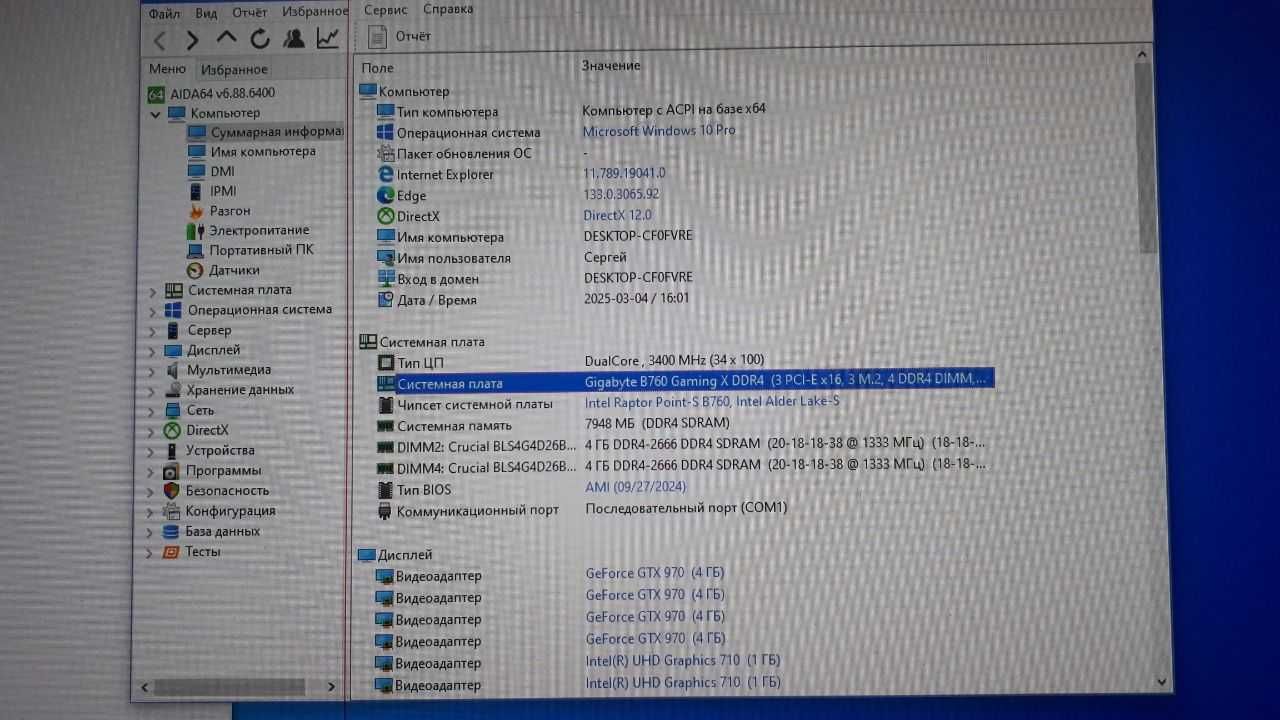Screen dimensions: 1280x720
Task: Open the Избранное menu
Action: (x=315, y=12)
